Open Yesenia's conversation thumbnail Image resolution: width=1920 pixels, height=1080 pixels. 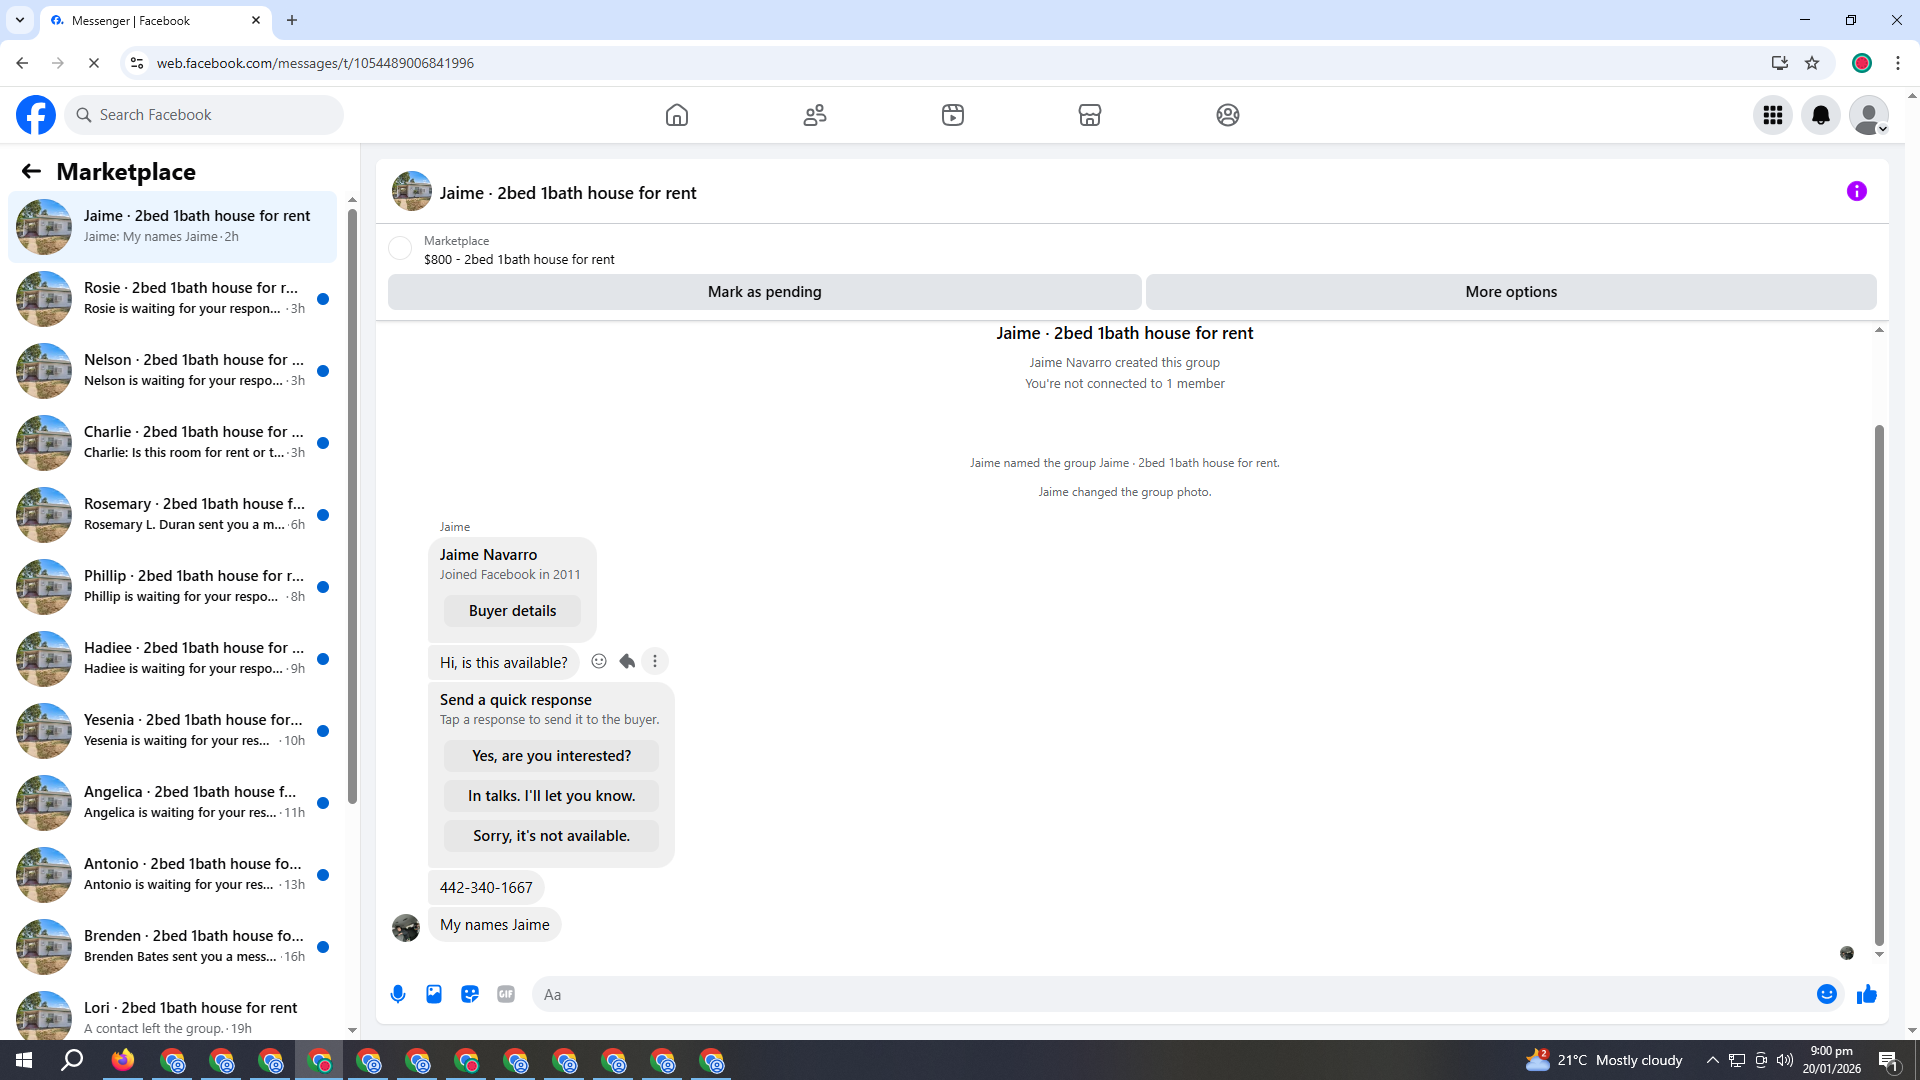point(44,731)
